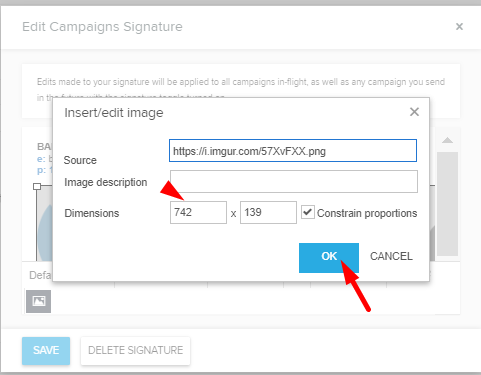Screen dimensions: 481x375
Task: Click into the Image description field
Action: click(x=294, y=181)
